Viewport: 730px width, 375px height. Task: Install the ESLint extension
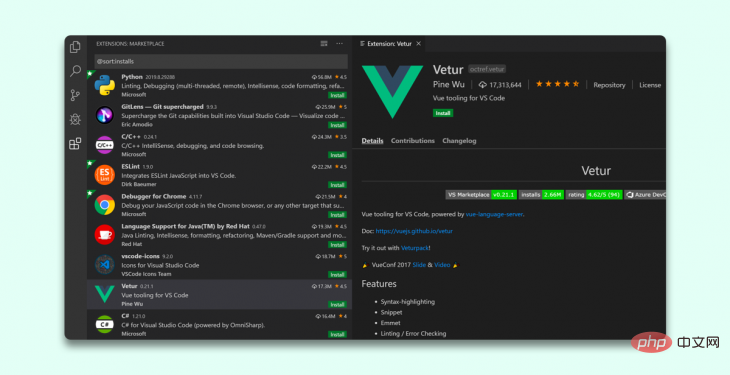point(337,185)
